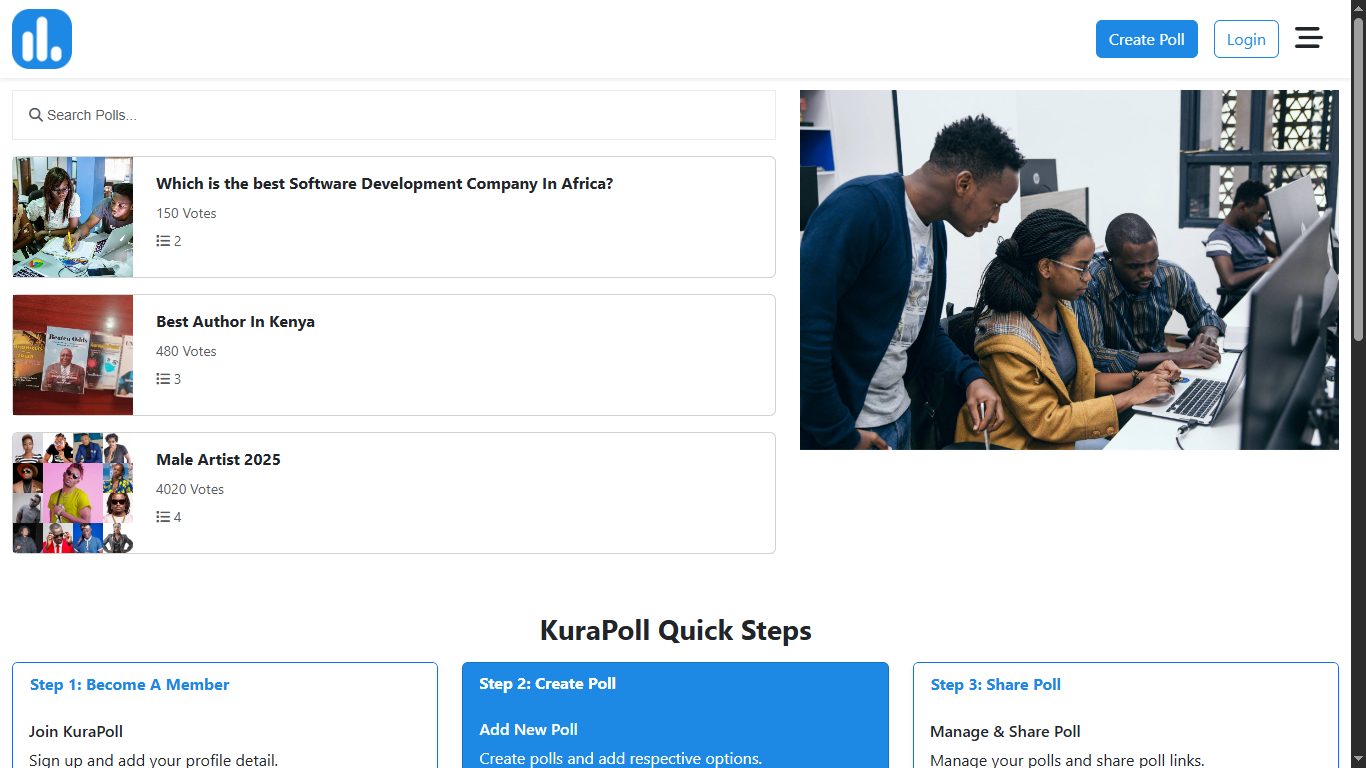The width and height of the screenshot is (1366, 768).
Task: Click the search magnifier icon
Action: point(36,115)
